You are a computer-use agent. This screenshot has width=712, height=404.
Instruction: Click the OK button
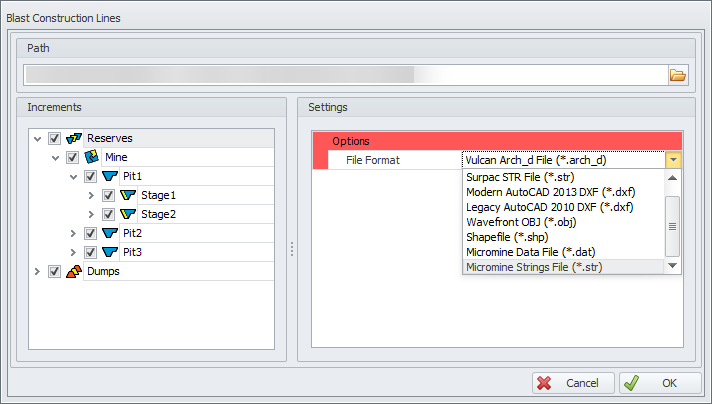[661, 383]
